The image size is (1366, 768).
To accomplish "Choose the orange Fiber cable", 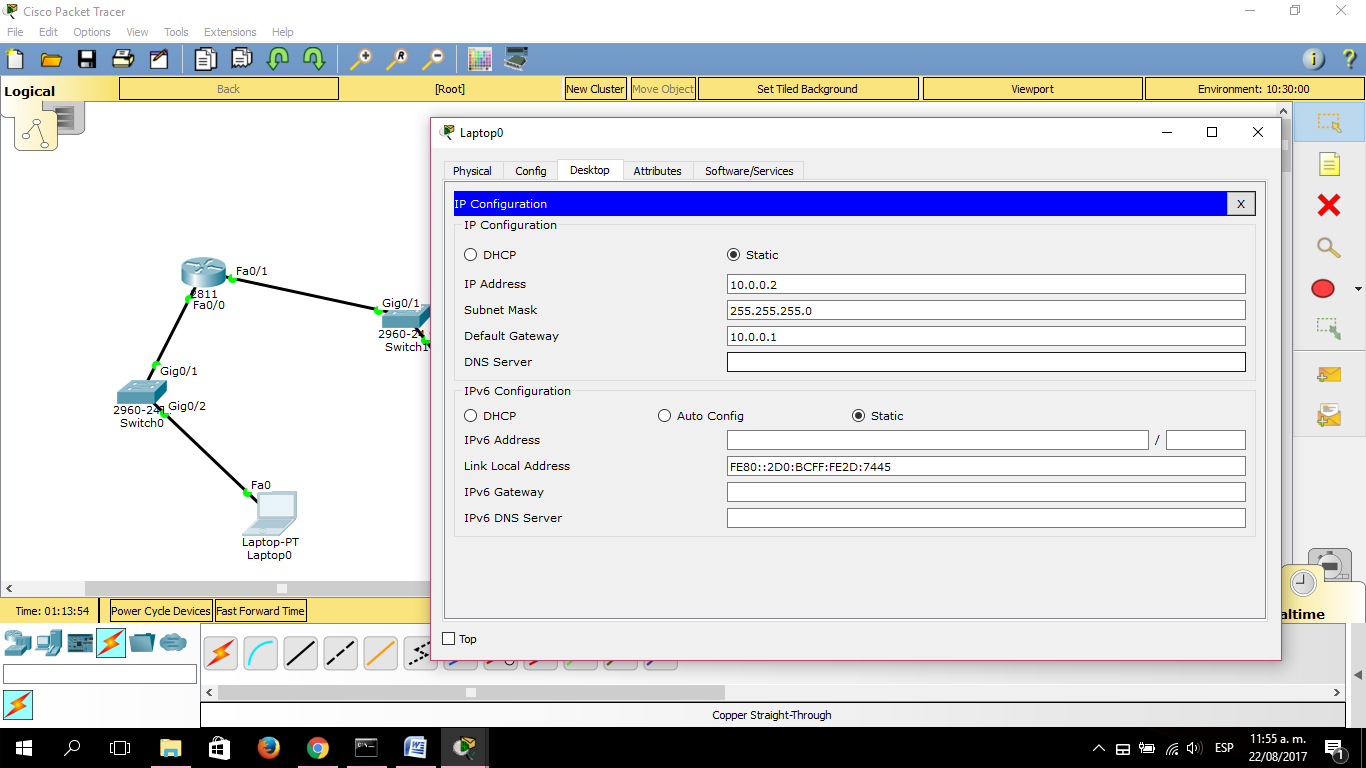I will click(x=381, y=653).
